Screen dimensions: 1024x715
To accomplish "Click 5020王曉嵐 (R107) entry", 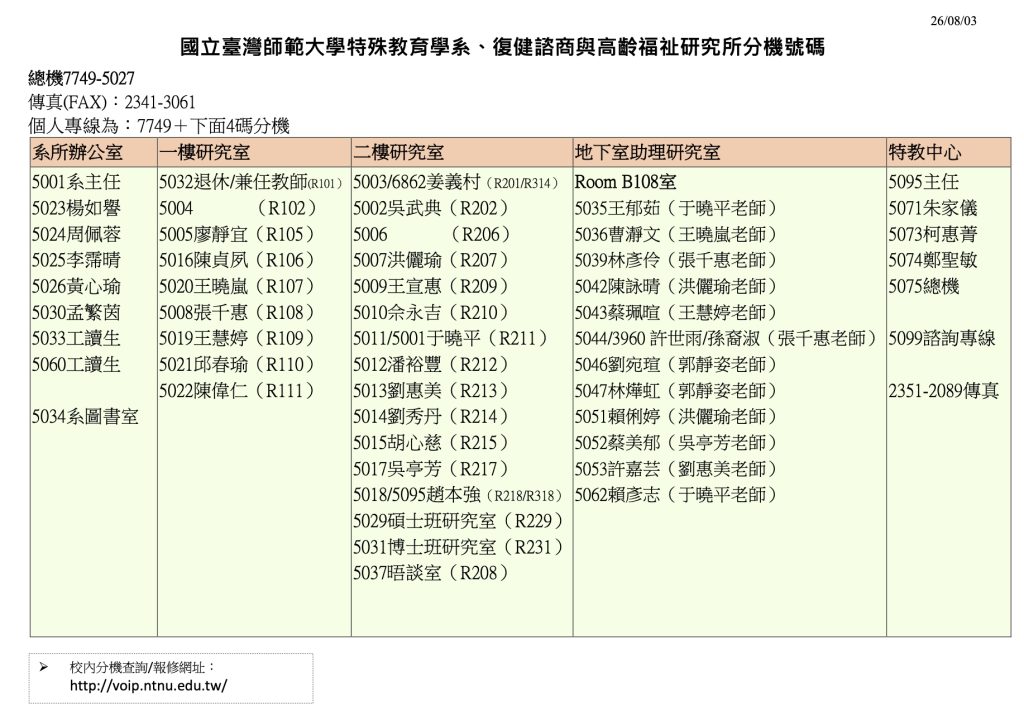I will pyautogui.click(x=238, y=287).
